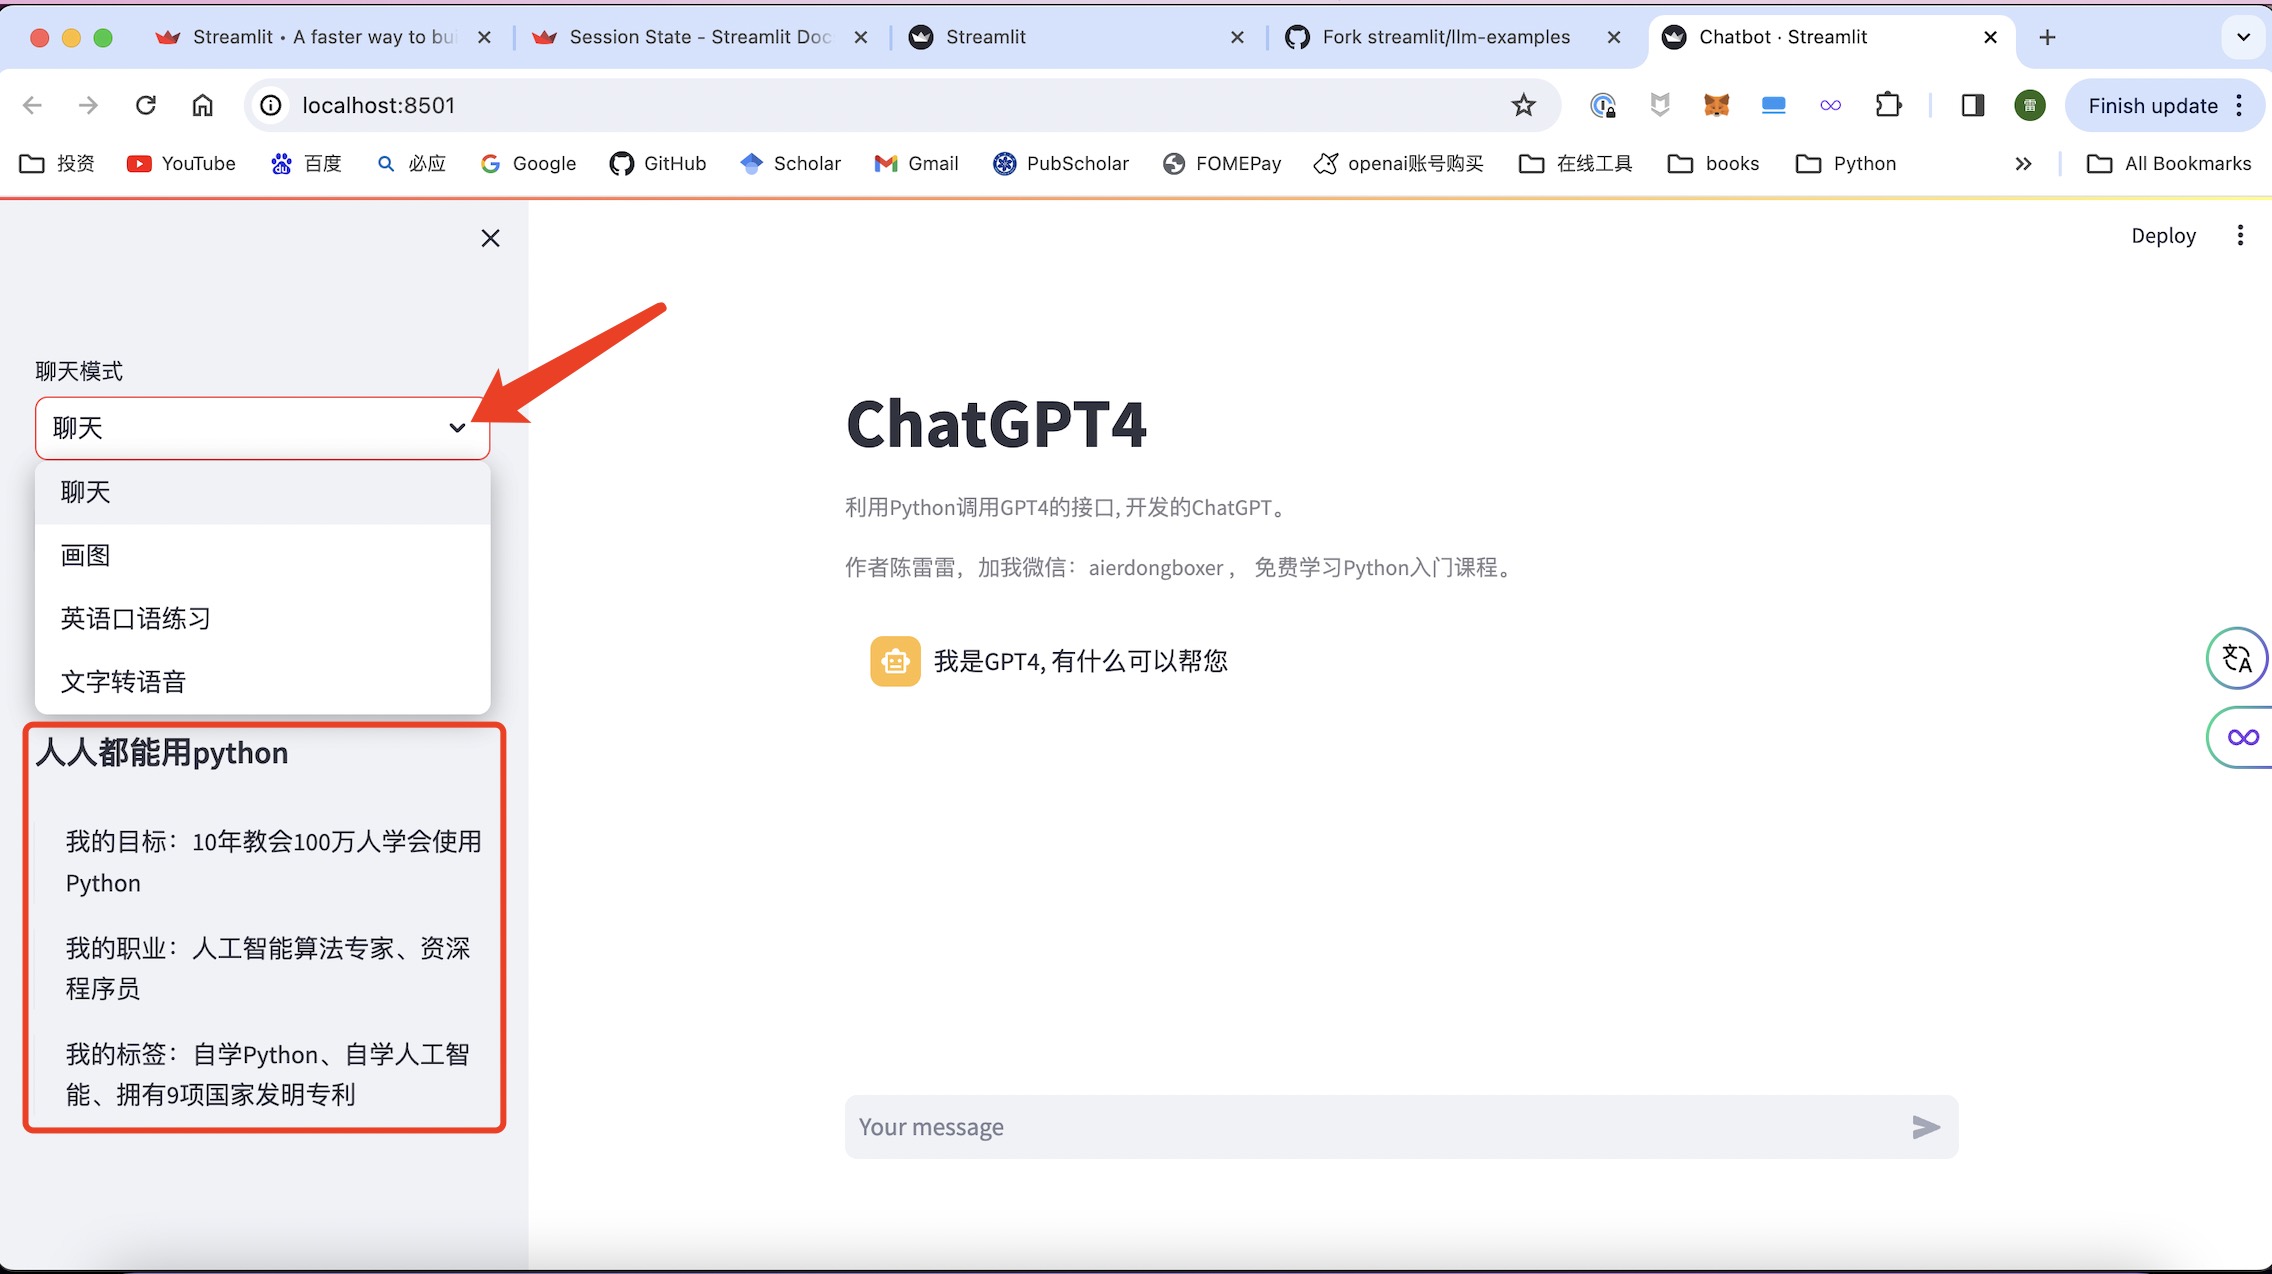Choose 聊天 option in dropdown list
This screenshot has width=2272, height=1274.
262,492
